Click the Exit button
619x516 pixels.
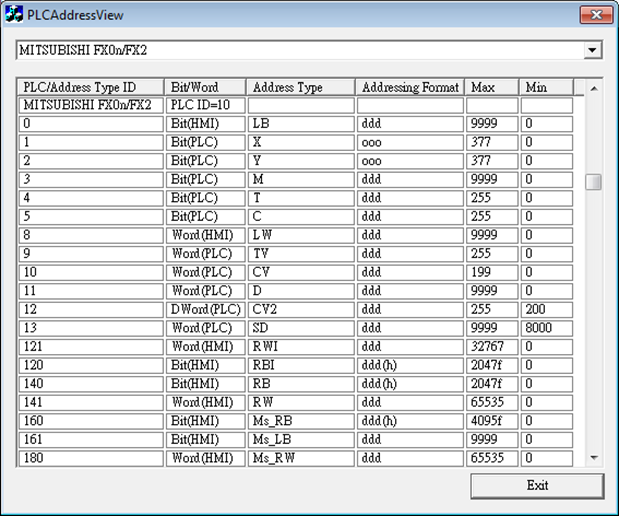(x=537, y=485)
